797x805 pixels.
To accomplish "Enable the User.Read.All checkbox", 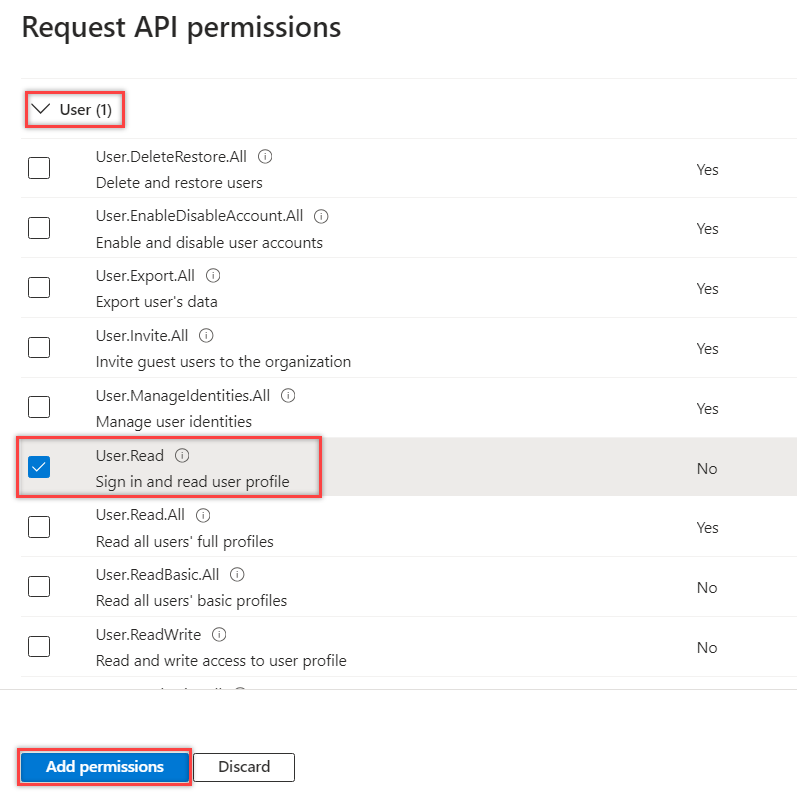I will (39, 527).
